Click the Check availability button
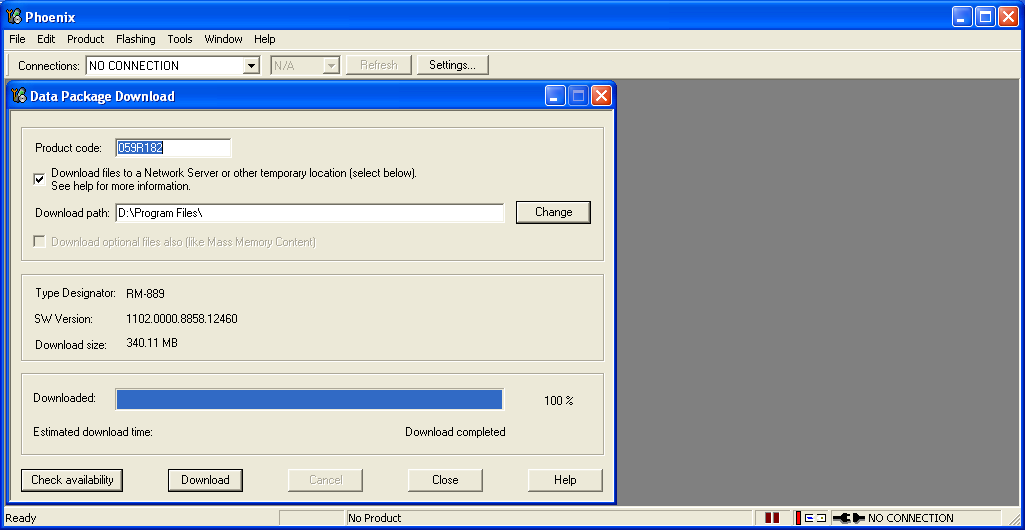The image size is (1025, 530). (x=72, y=480)
